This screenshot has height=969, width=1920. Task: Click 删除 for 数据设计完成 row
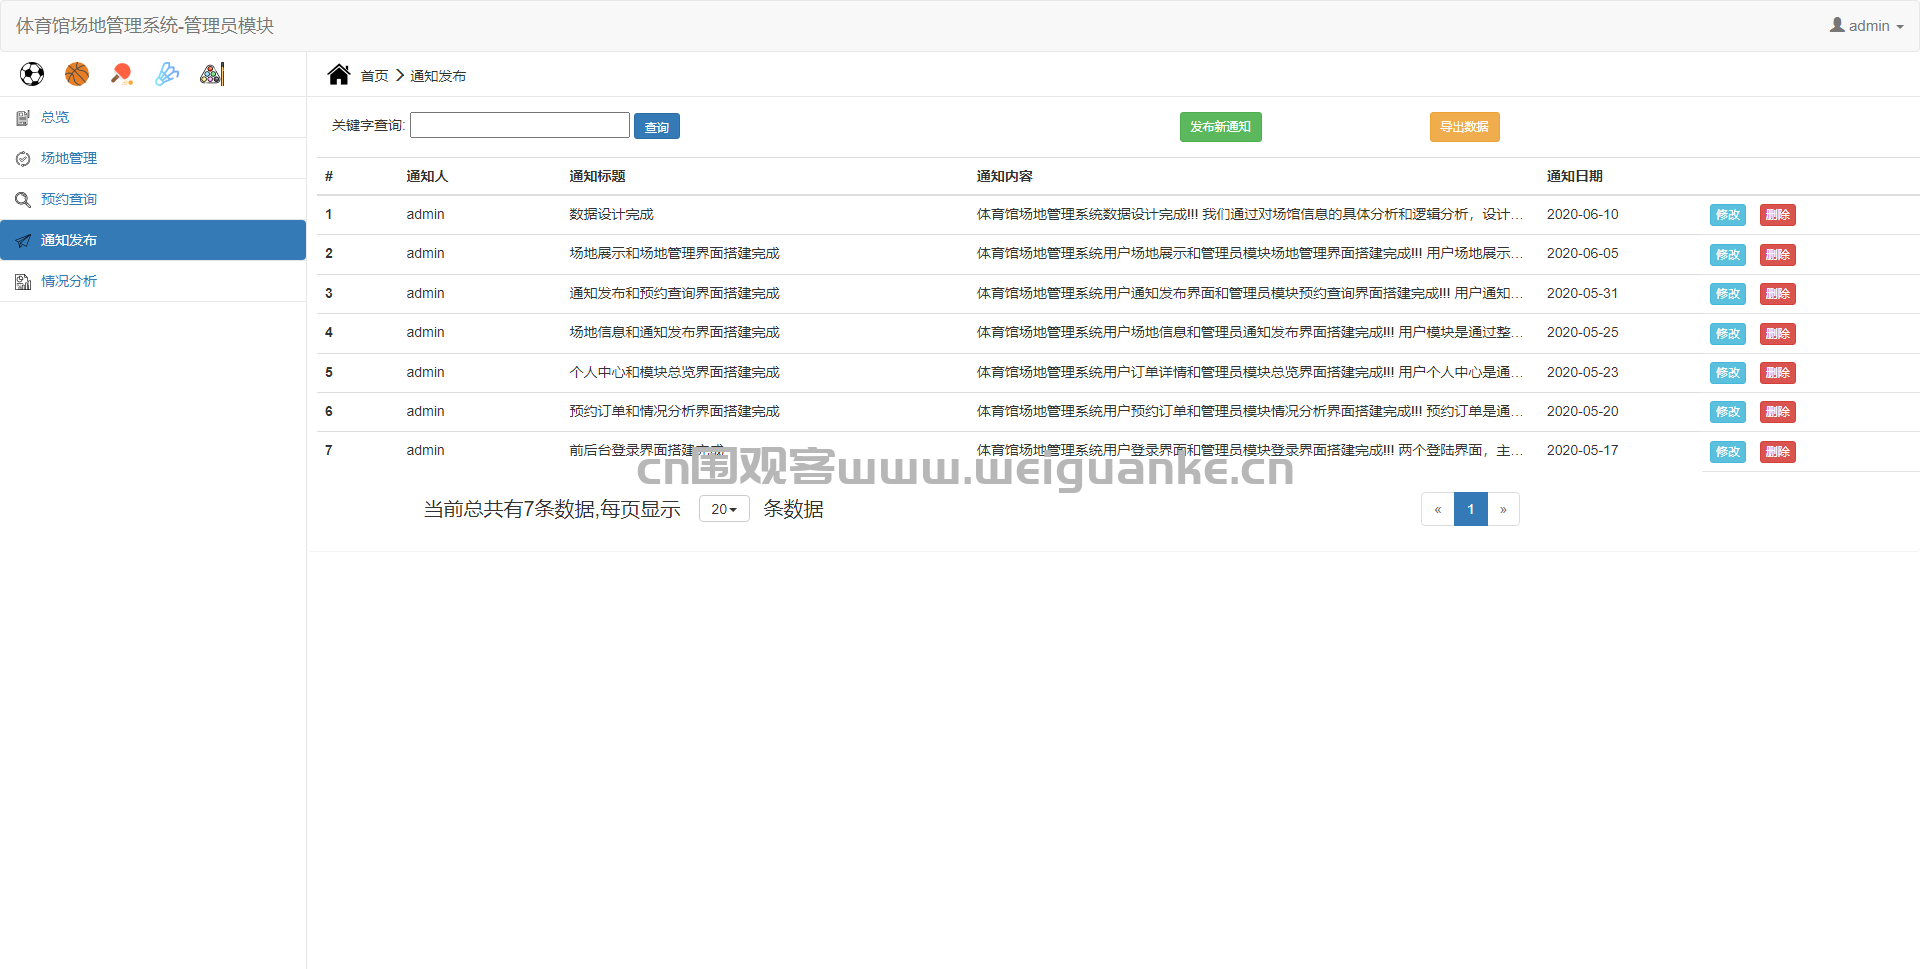[x=1777, y=215]
